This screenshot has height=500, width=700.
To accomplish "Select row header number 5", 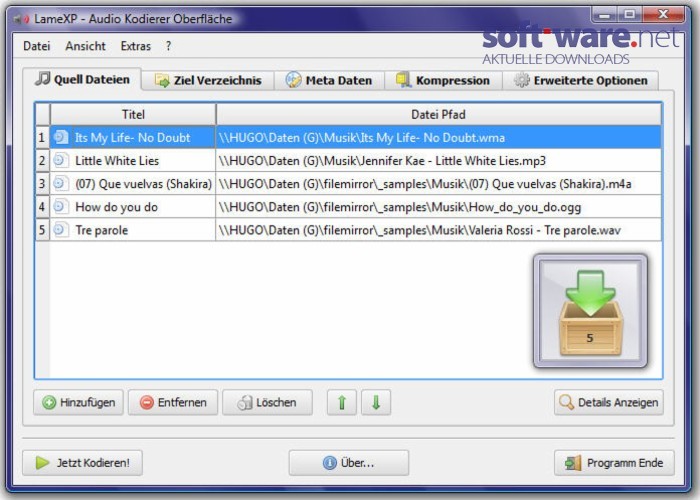I will 42,230.
